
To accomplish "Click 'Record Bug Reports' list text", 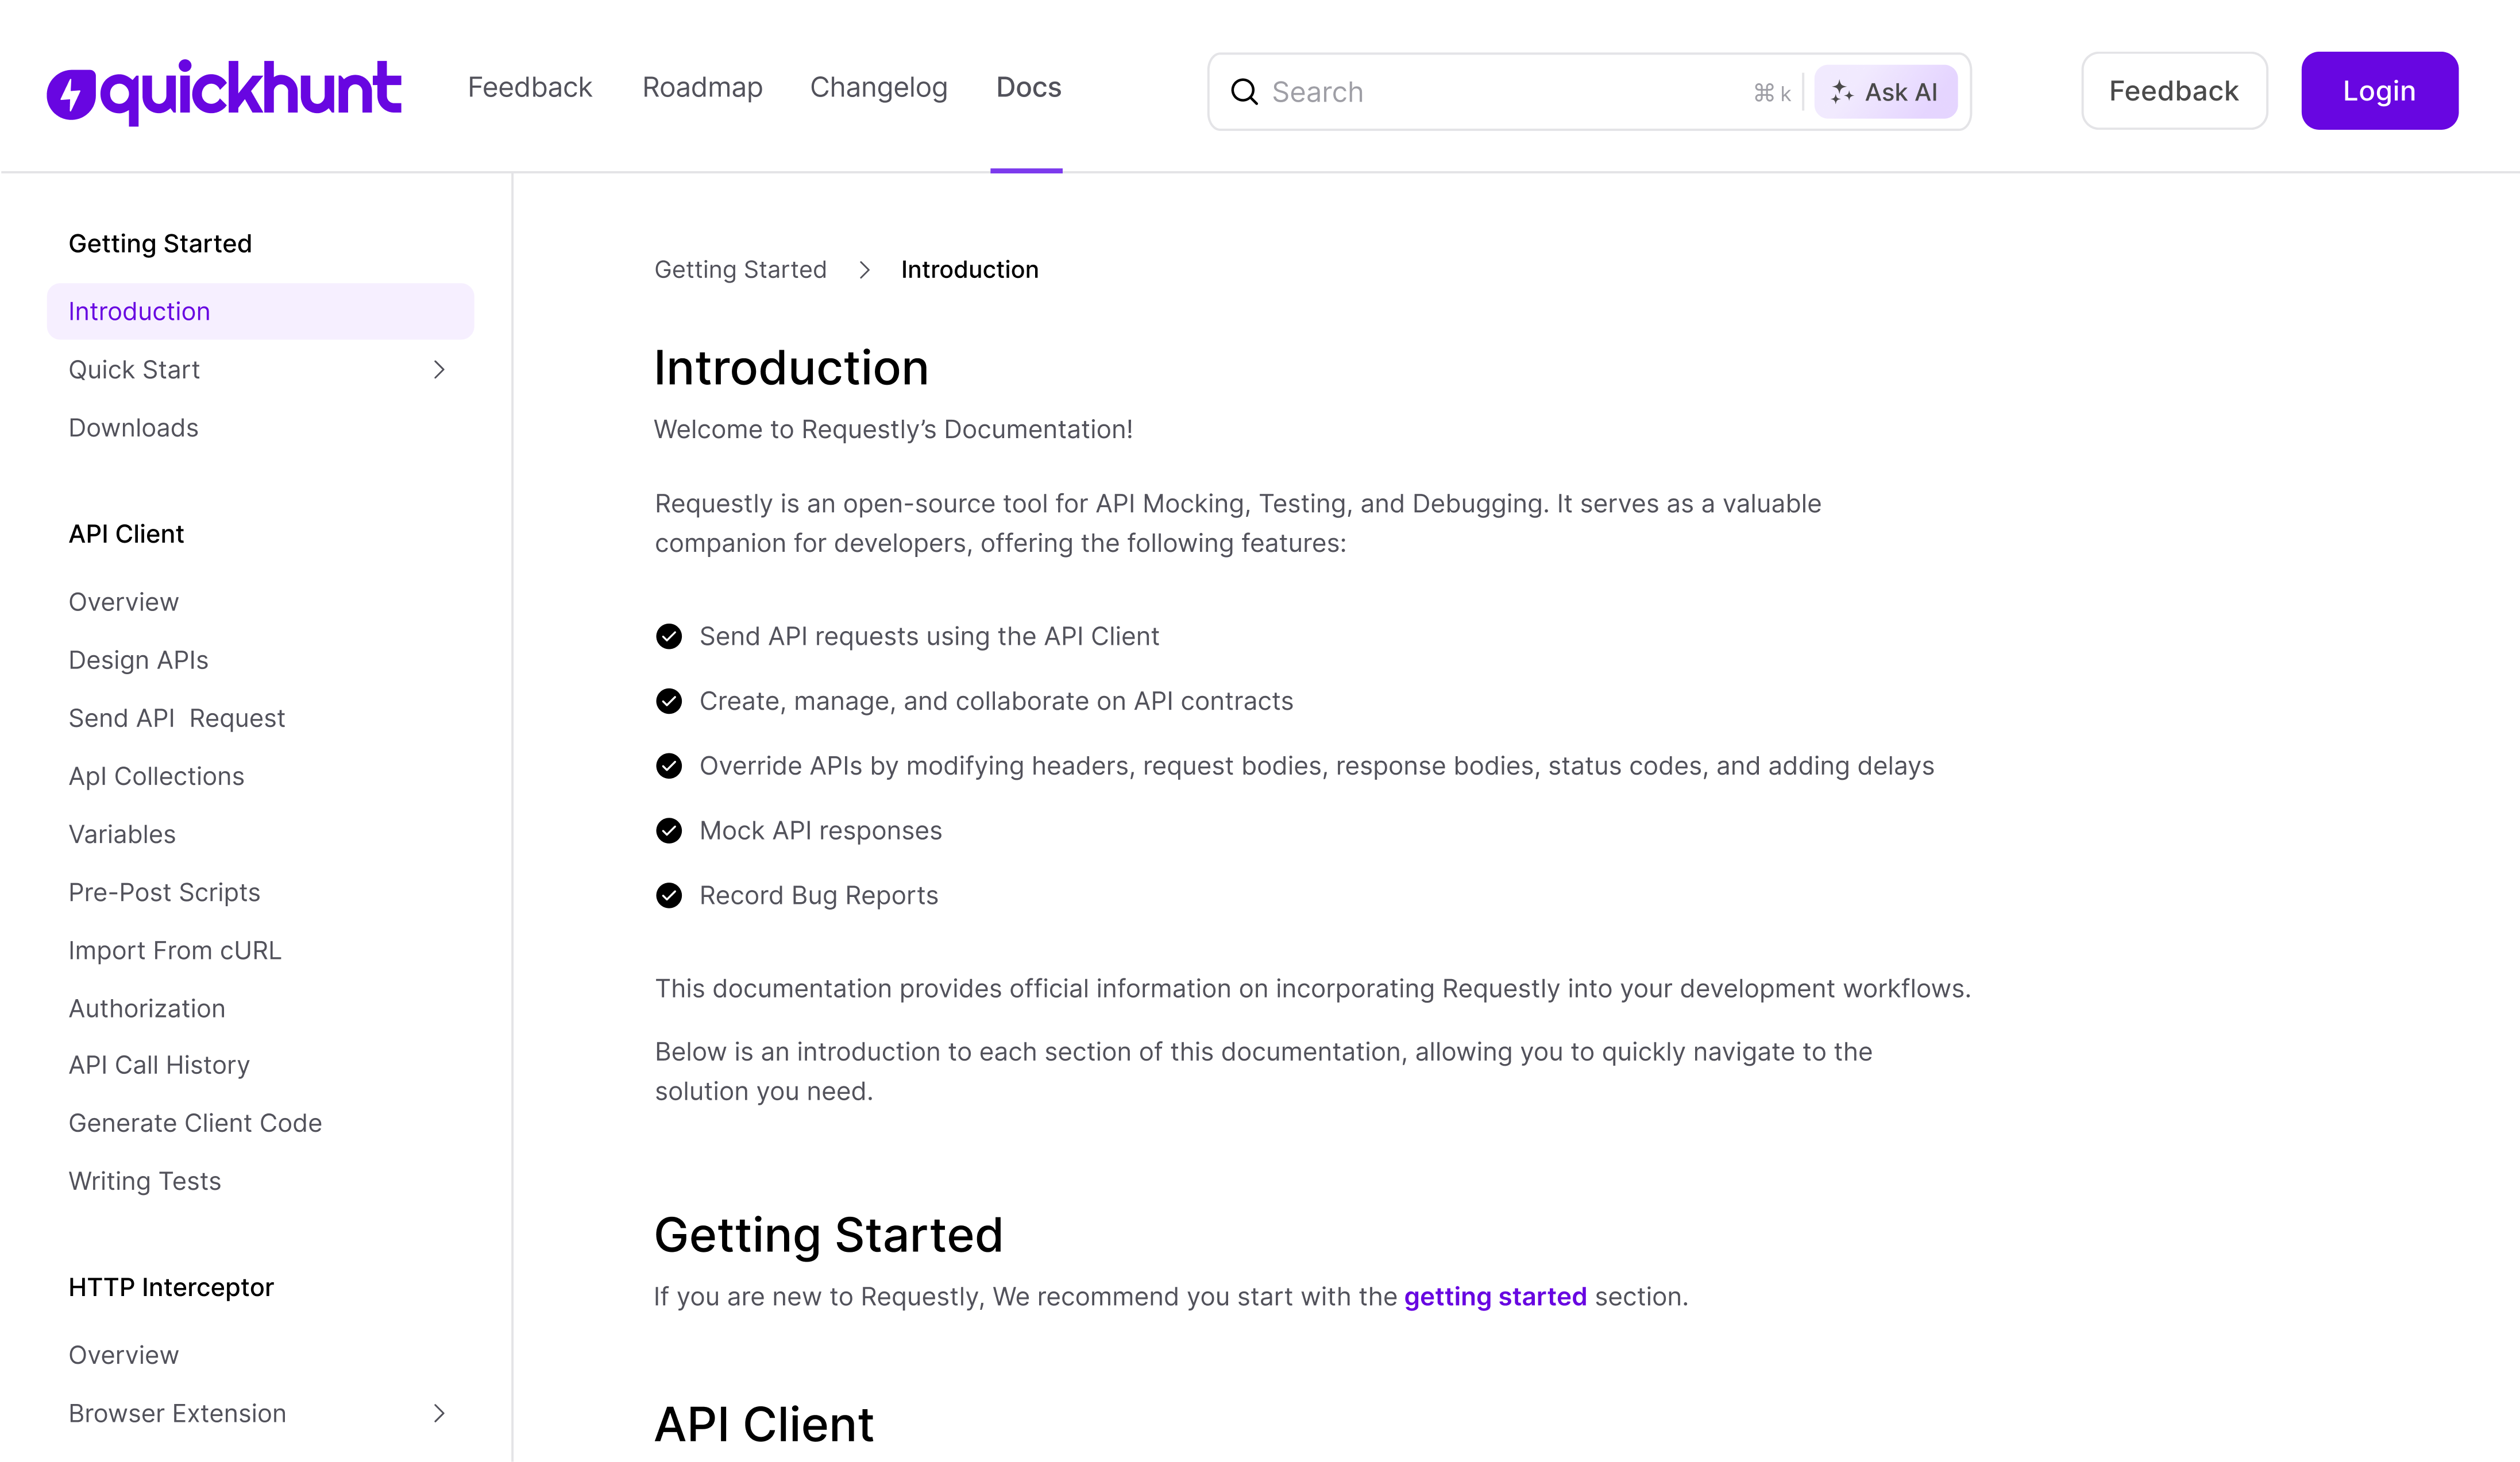I will (818, 896).
